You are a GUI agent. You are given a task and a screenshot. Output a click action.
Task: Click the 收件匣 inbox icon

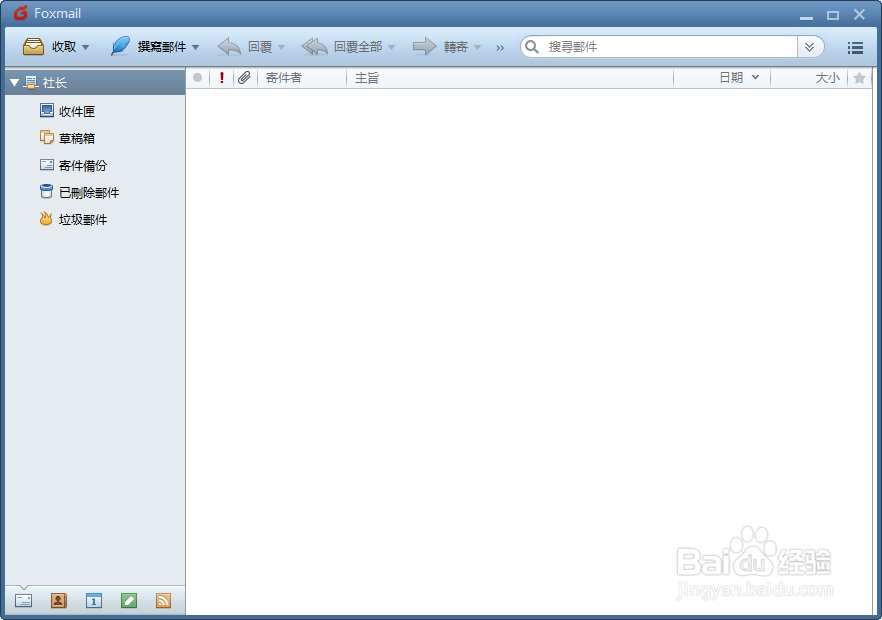pyautogui.click(x=47, y=110)
